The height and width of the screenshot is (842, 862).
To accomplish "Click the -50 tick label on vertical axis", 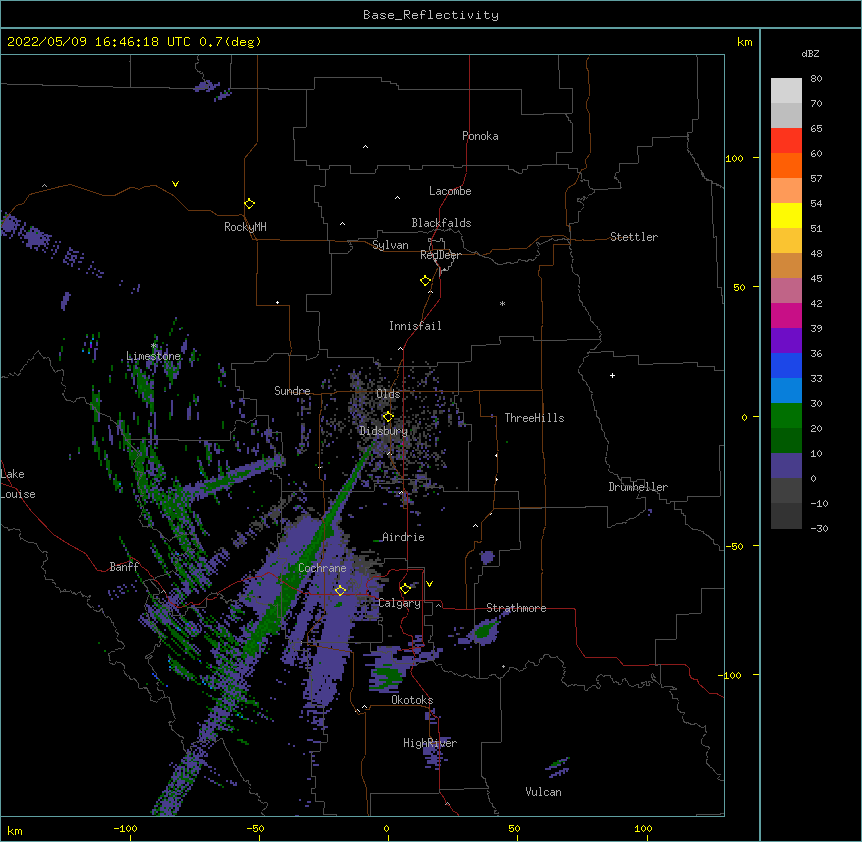I will pos(734,546).
